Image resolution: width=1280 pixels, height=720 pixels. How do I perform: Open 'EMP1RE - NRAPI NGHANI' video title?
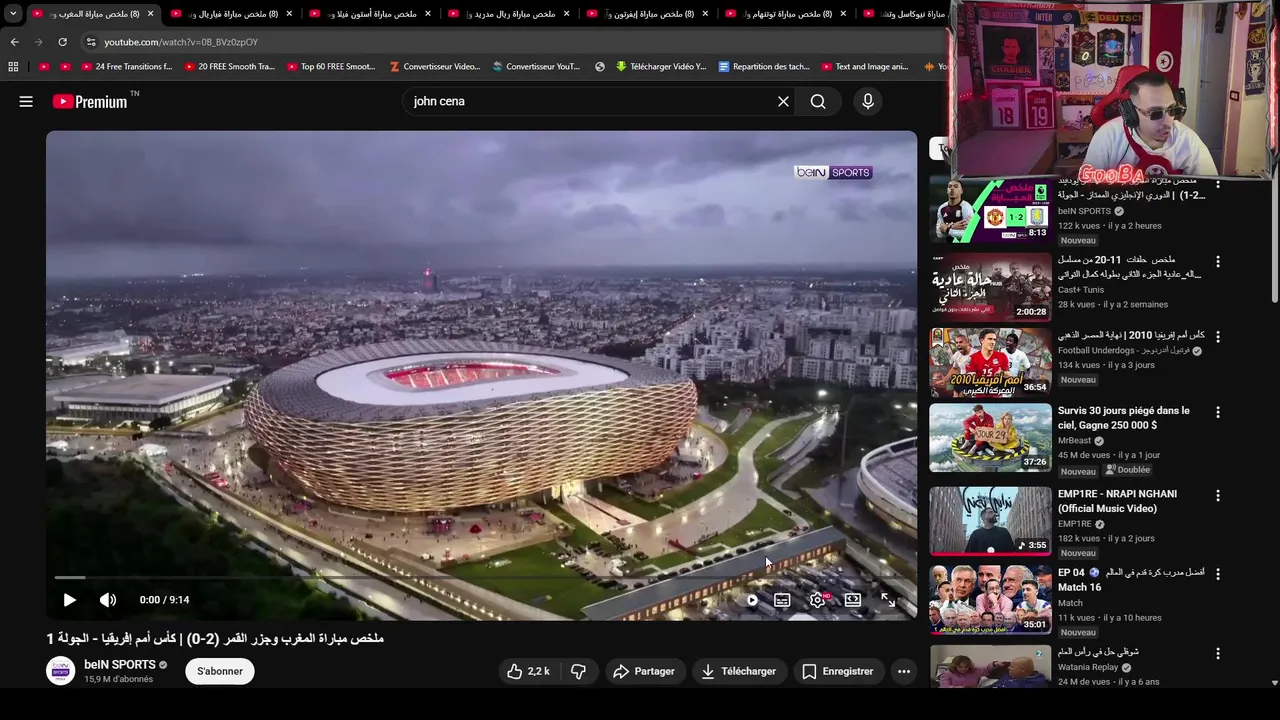(1118, 501)
